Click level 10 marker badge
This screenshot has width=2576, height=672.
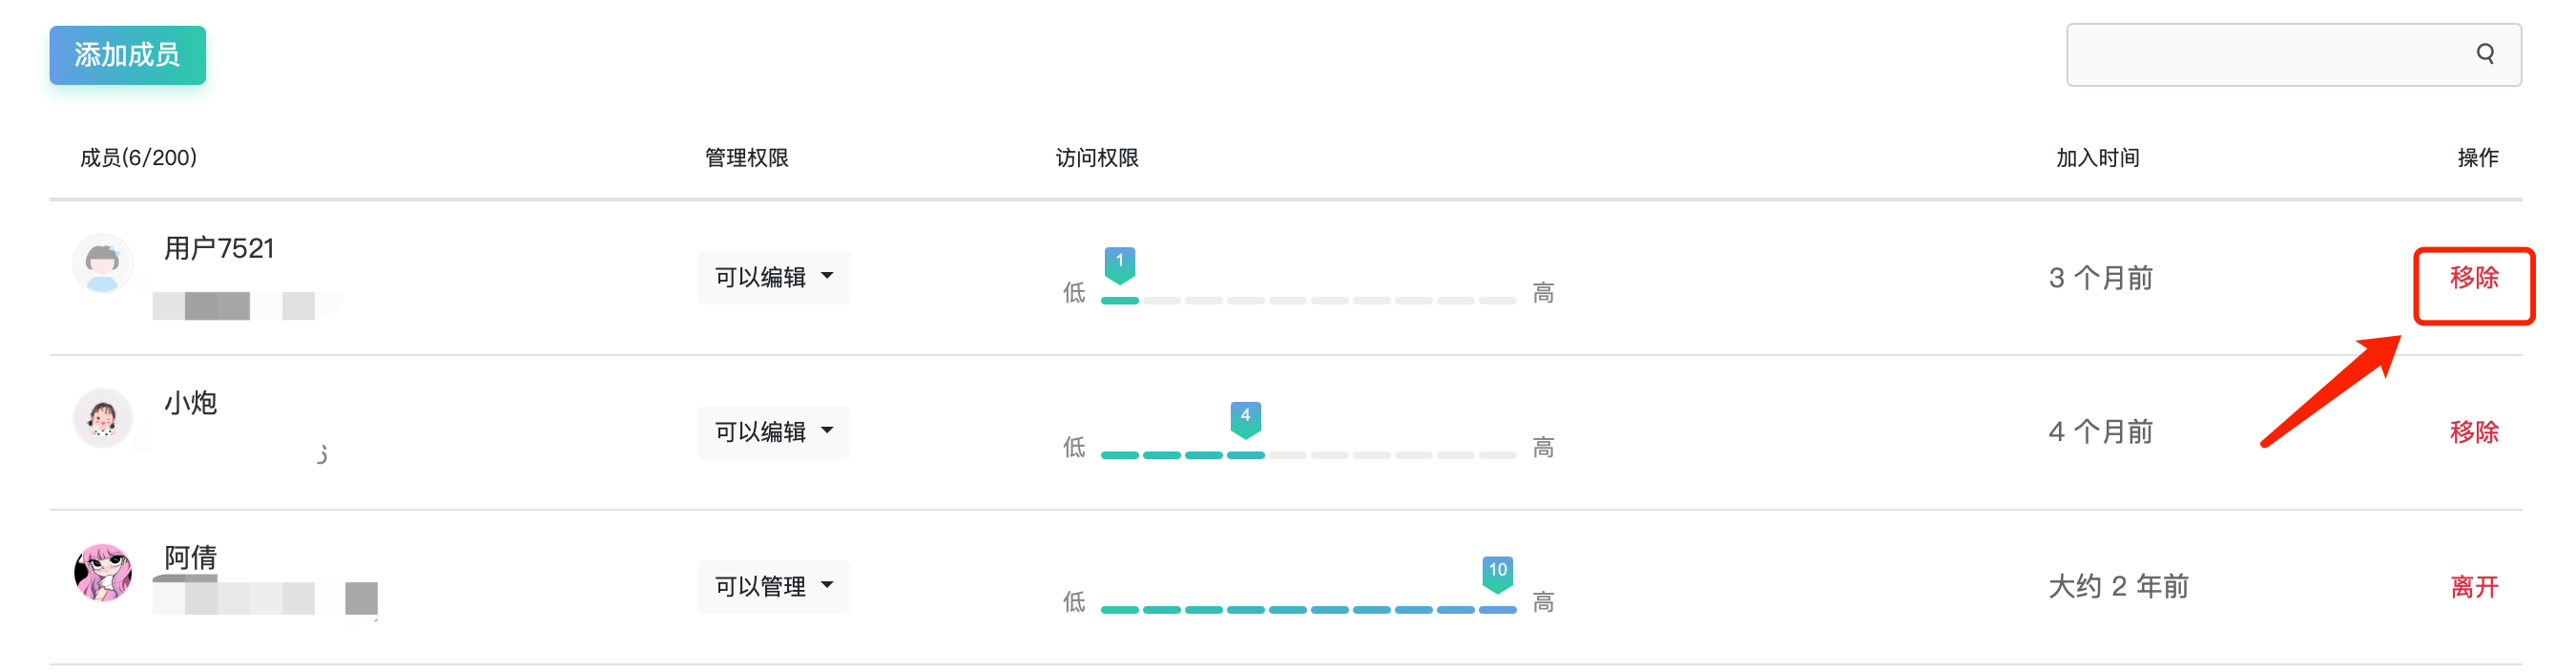(x=1497, y=571)
